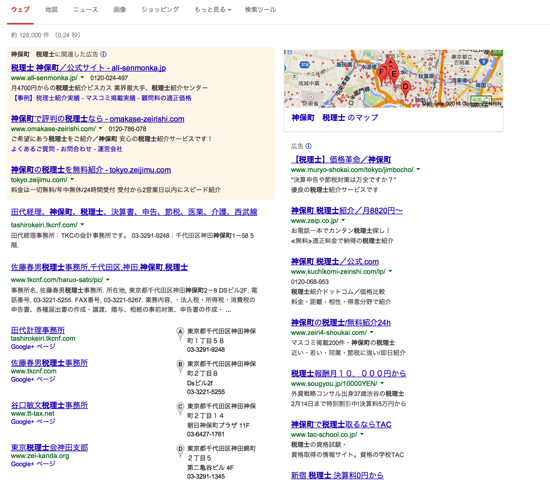550x480 pixels.
Task: Open Google+ ページ under www.tt-tax.net
Action: [x=33, y=422]
